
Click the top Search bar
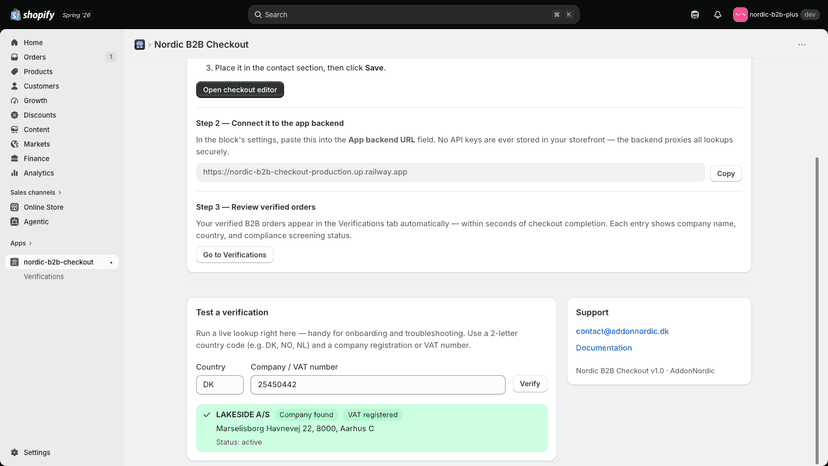[x=413, y=15]
